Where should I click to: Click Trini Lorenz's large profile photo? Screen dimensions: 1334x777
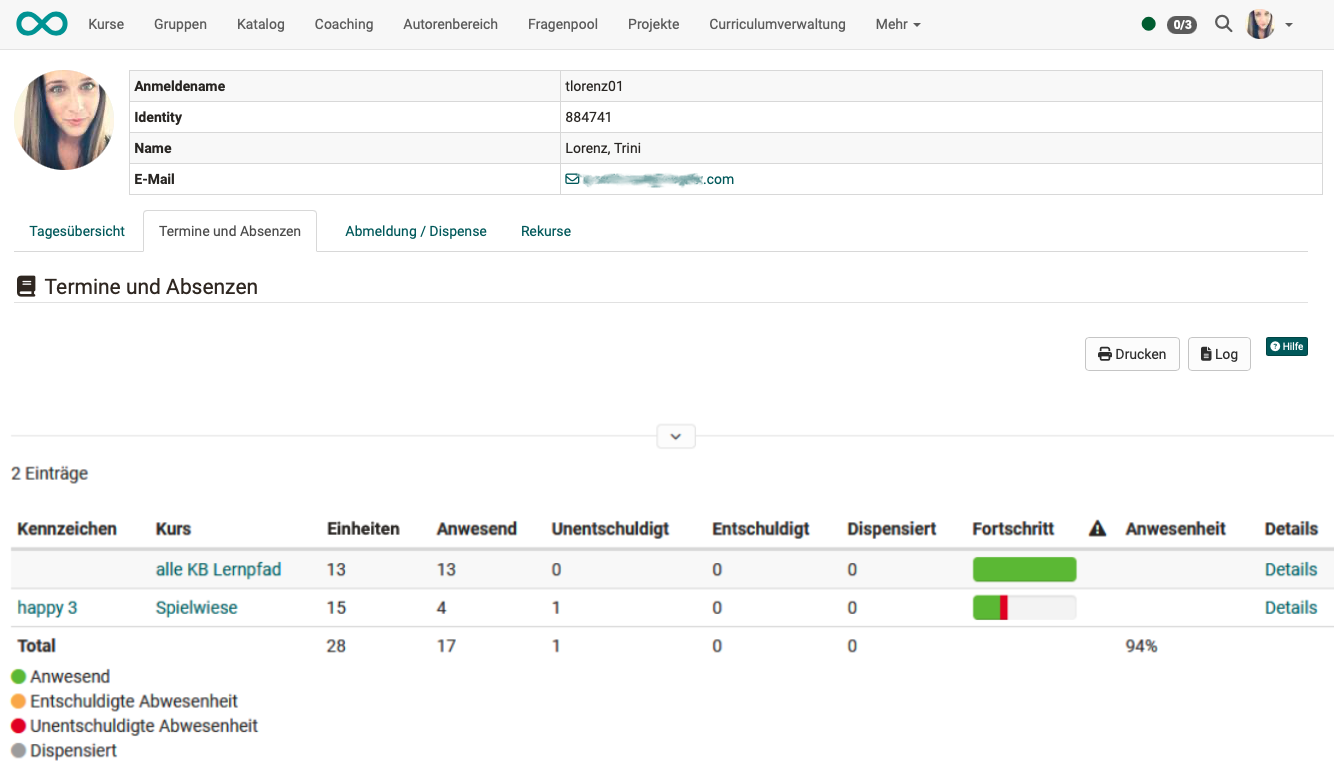point(64,120)
